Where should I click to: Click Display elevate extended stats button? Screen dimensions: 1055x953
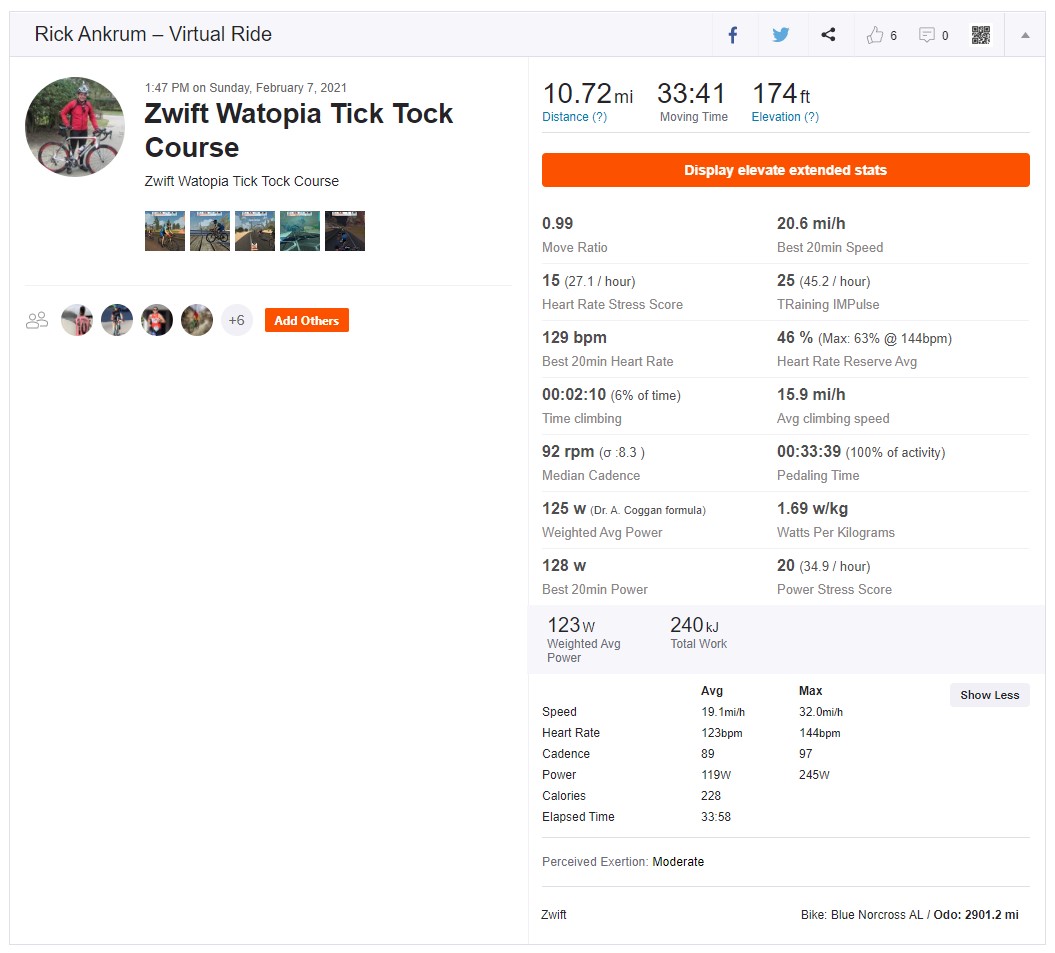tap(785, 170)
